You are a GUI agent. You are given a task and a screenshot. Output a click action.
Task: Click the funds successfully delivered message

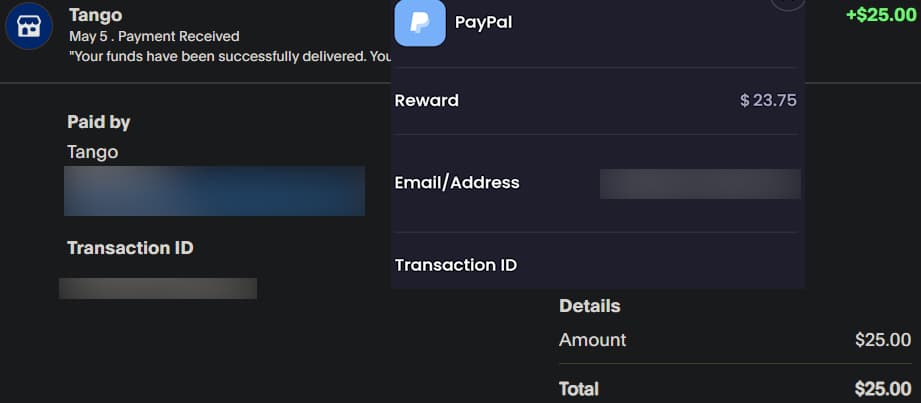(x=230, y=56)
